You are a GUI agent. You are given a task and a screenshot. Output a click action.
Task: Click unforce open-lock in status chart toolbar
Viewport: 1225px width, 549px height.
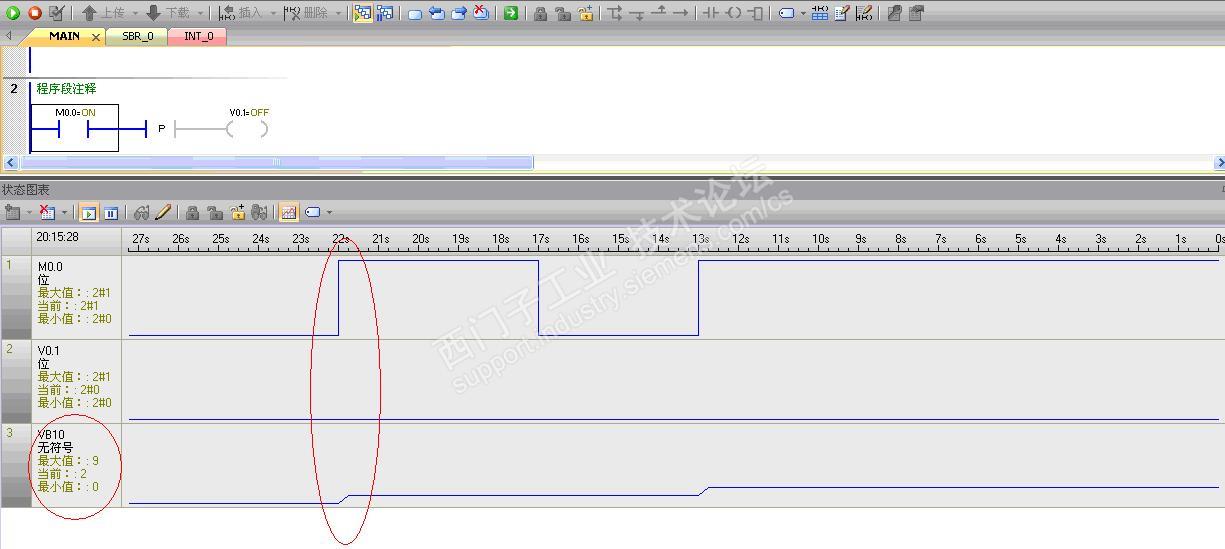click(x=215, y=213)
